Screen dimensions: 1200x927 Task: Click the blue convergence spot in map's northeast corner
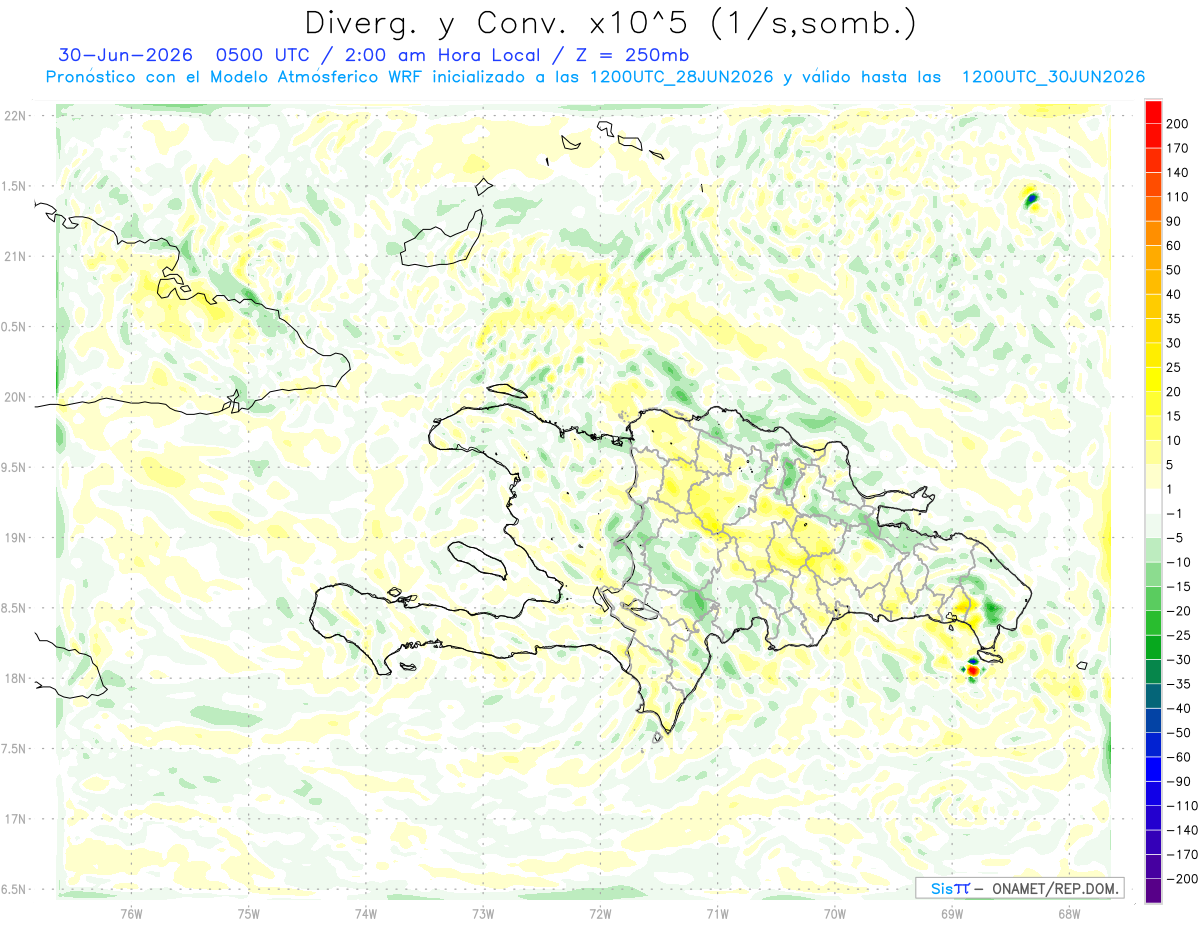pyautogui.click(x=1032, y=199)
